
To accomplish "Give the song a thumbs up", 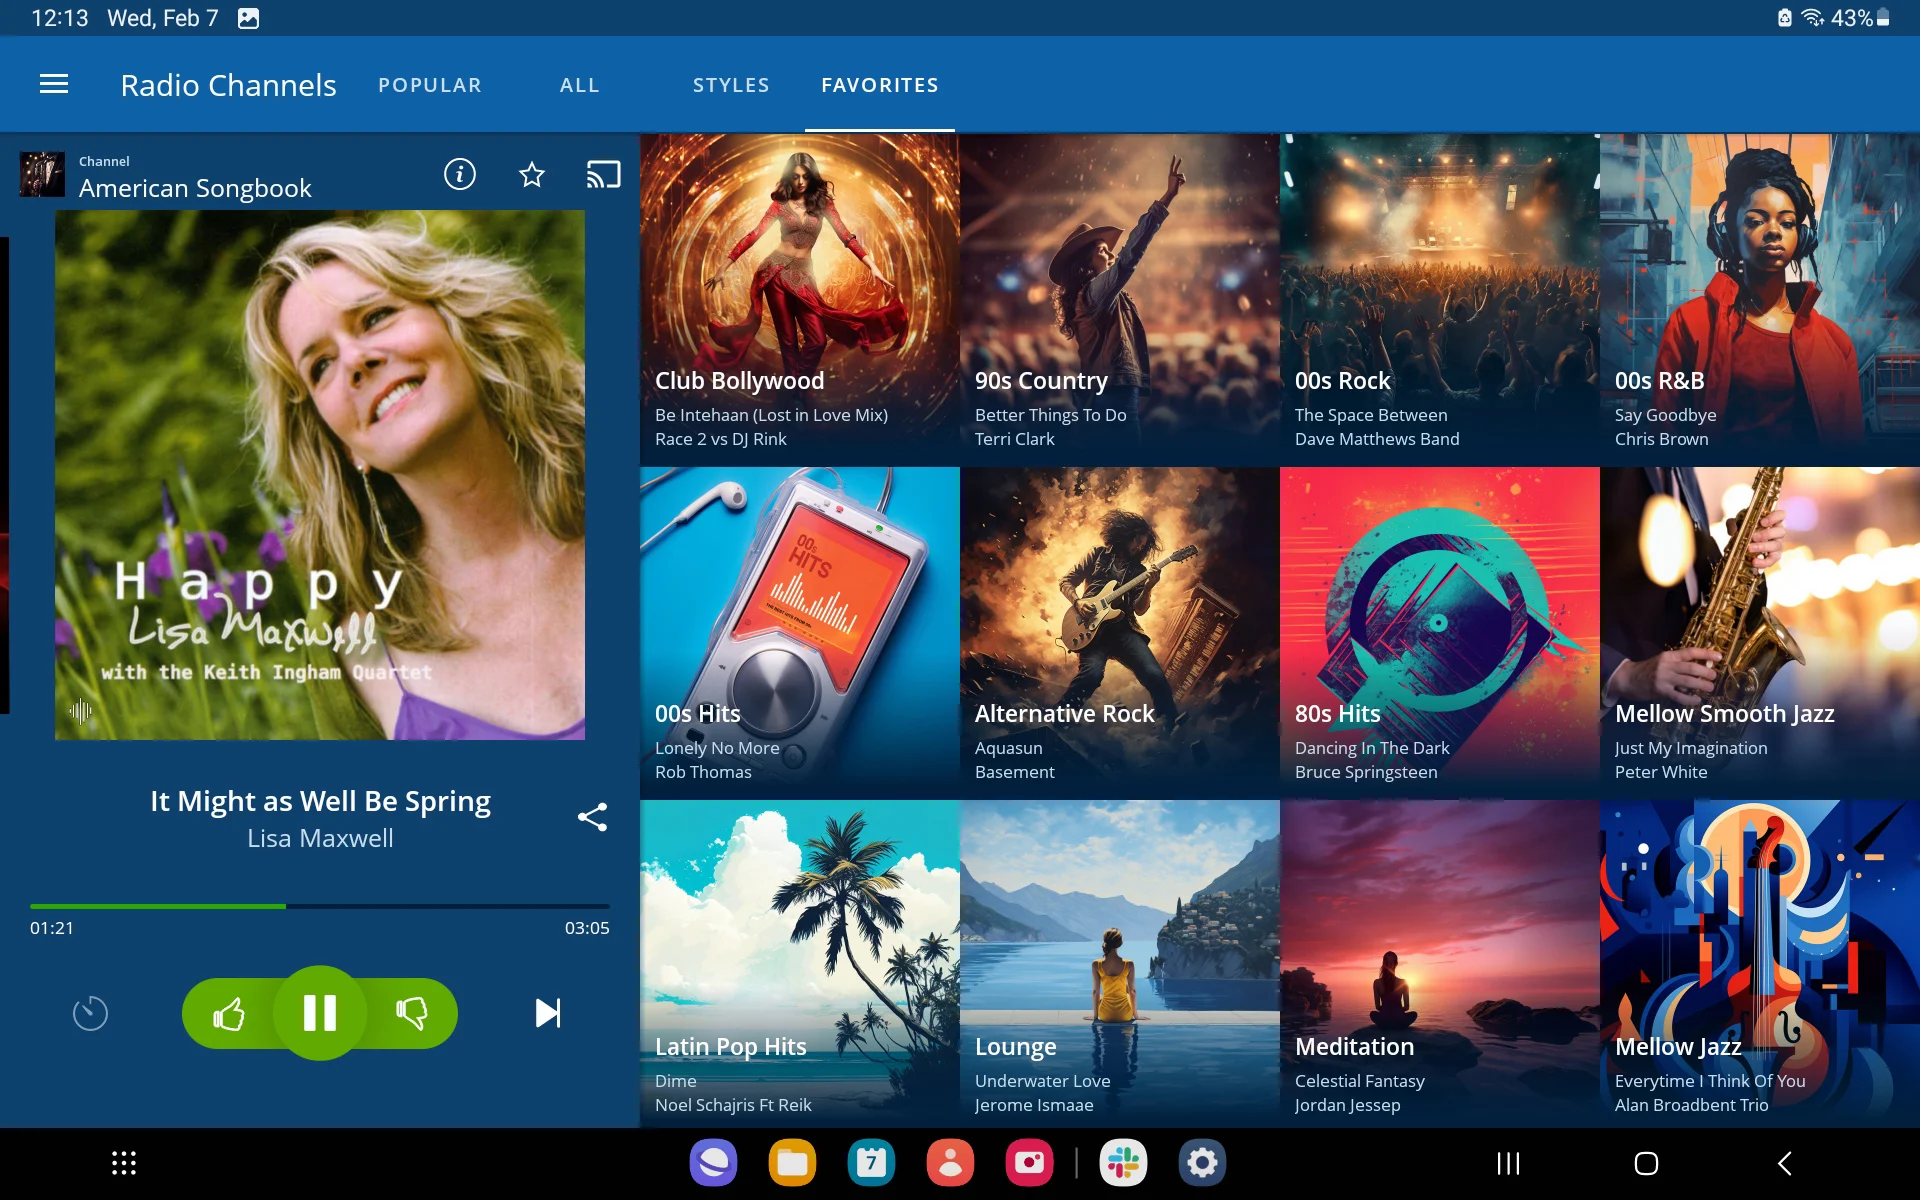I will click(x=229, y=1013).
